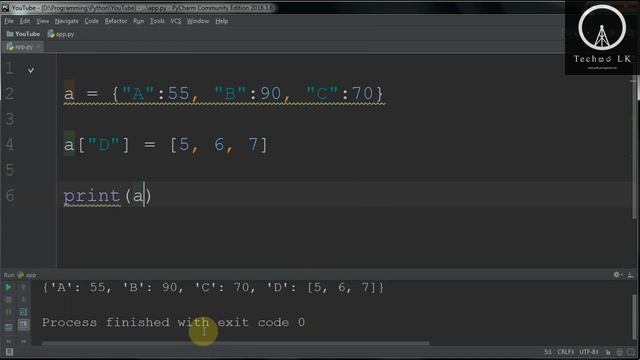Viewport: 640px width, 360px height.
Task: Click the up-arrow icon in Run panel toolbar
Action: point(24,287)
